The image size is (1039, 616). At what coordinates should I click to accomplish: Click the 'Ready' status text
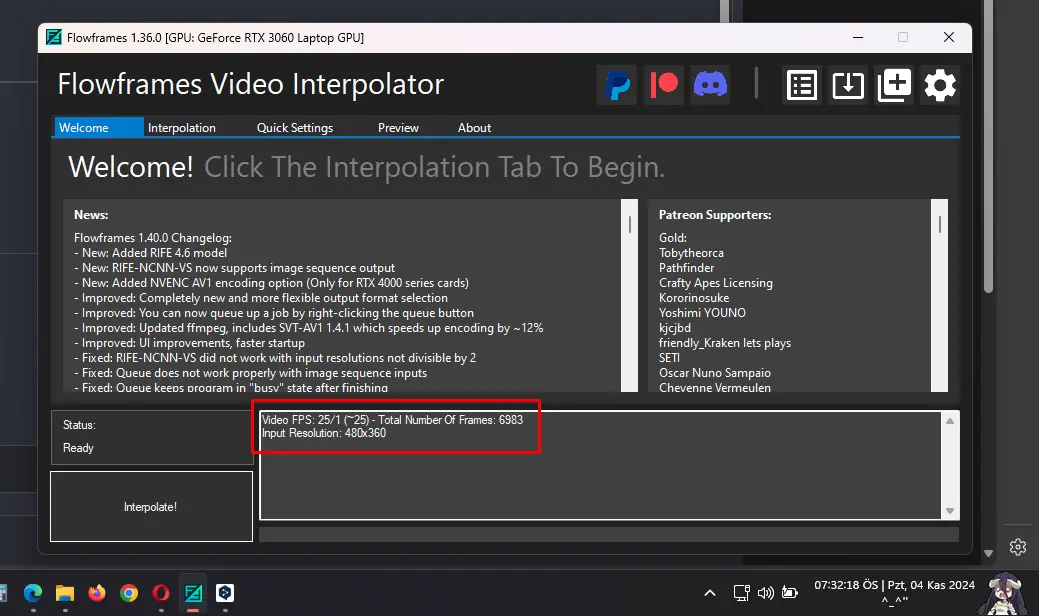pyautogui.click(x=78, y=448)
